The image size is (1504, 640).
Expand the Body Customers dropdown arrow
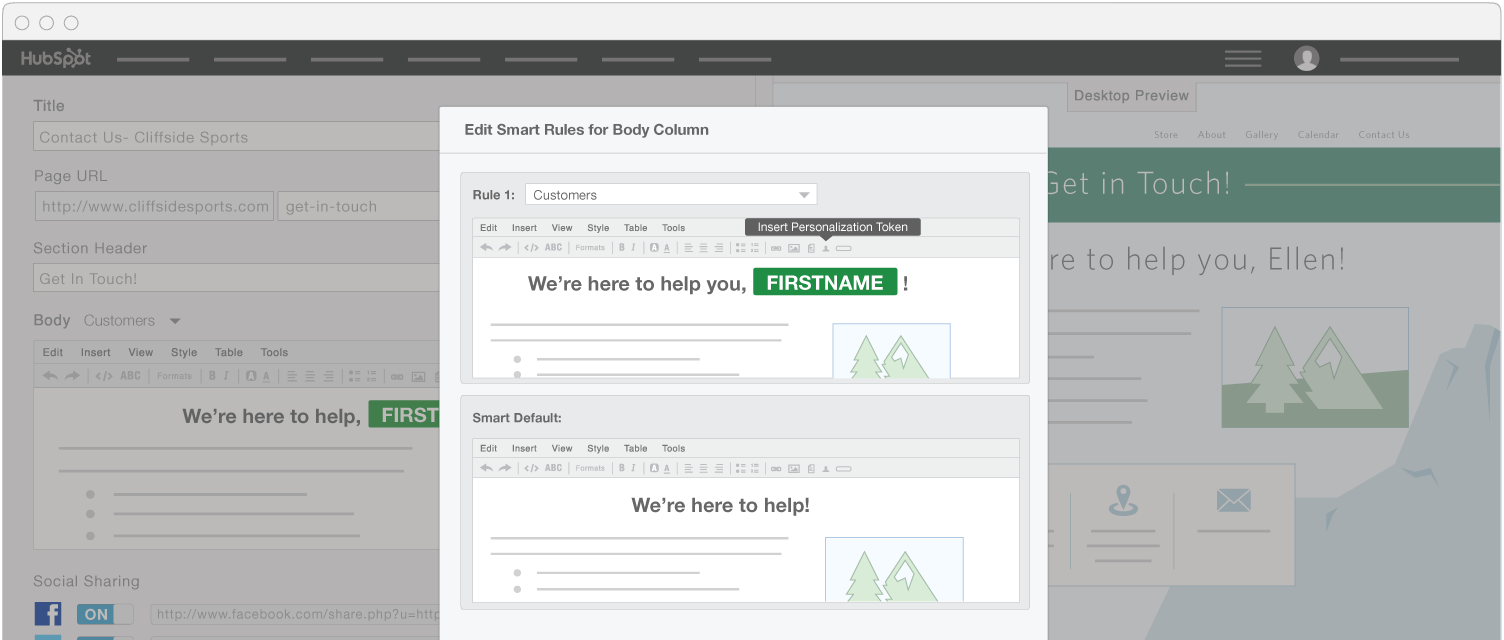coord(175,321)
